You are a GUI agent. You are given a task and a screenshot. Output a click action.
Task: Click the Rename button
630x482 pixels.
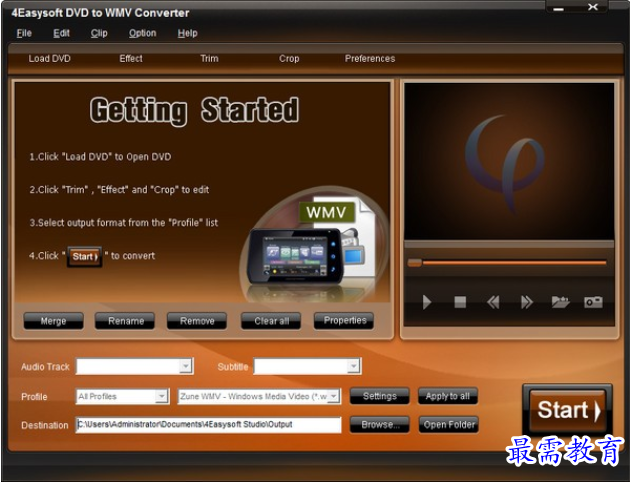(125, 321)
